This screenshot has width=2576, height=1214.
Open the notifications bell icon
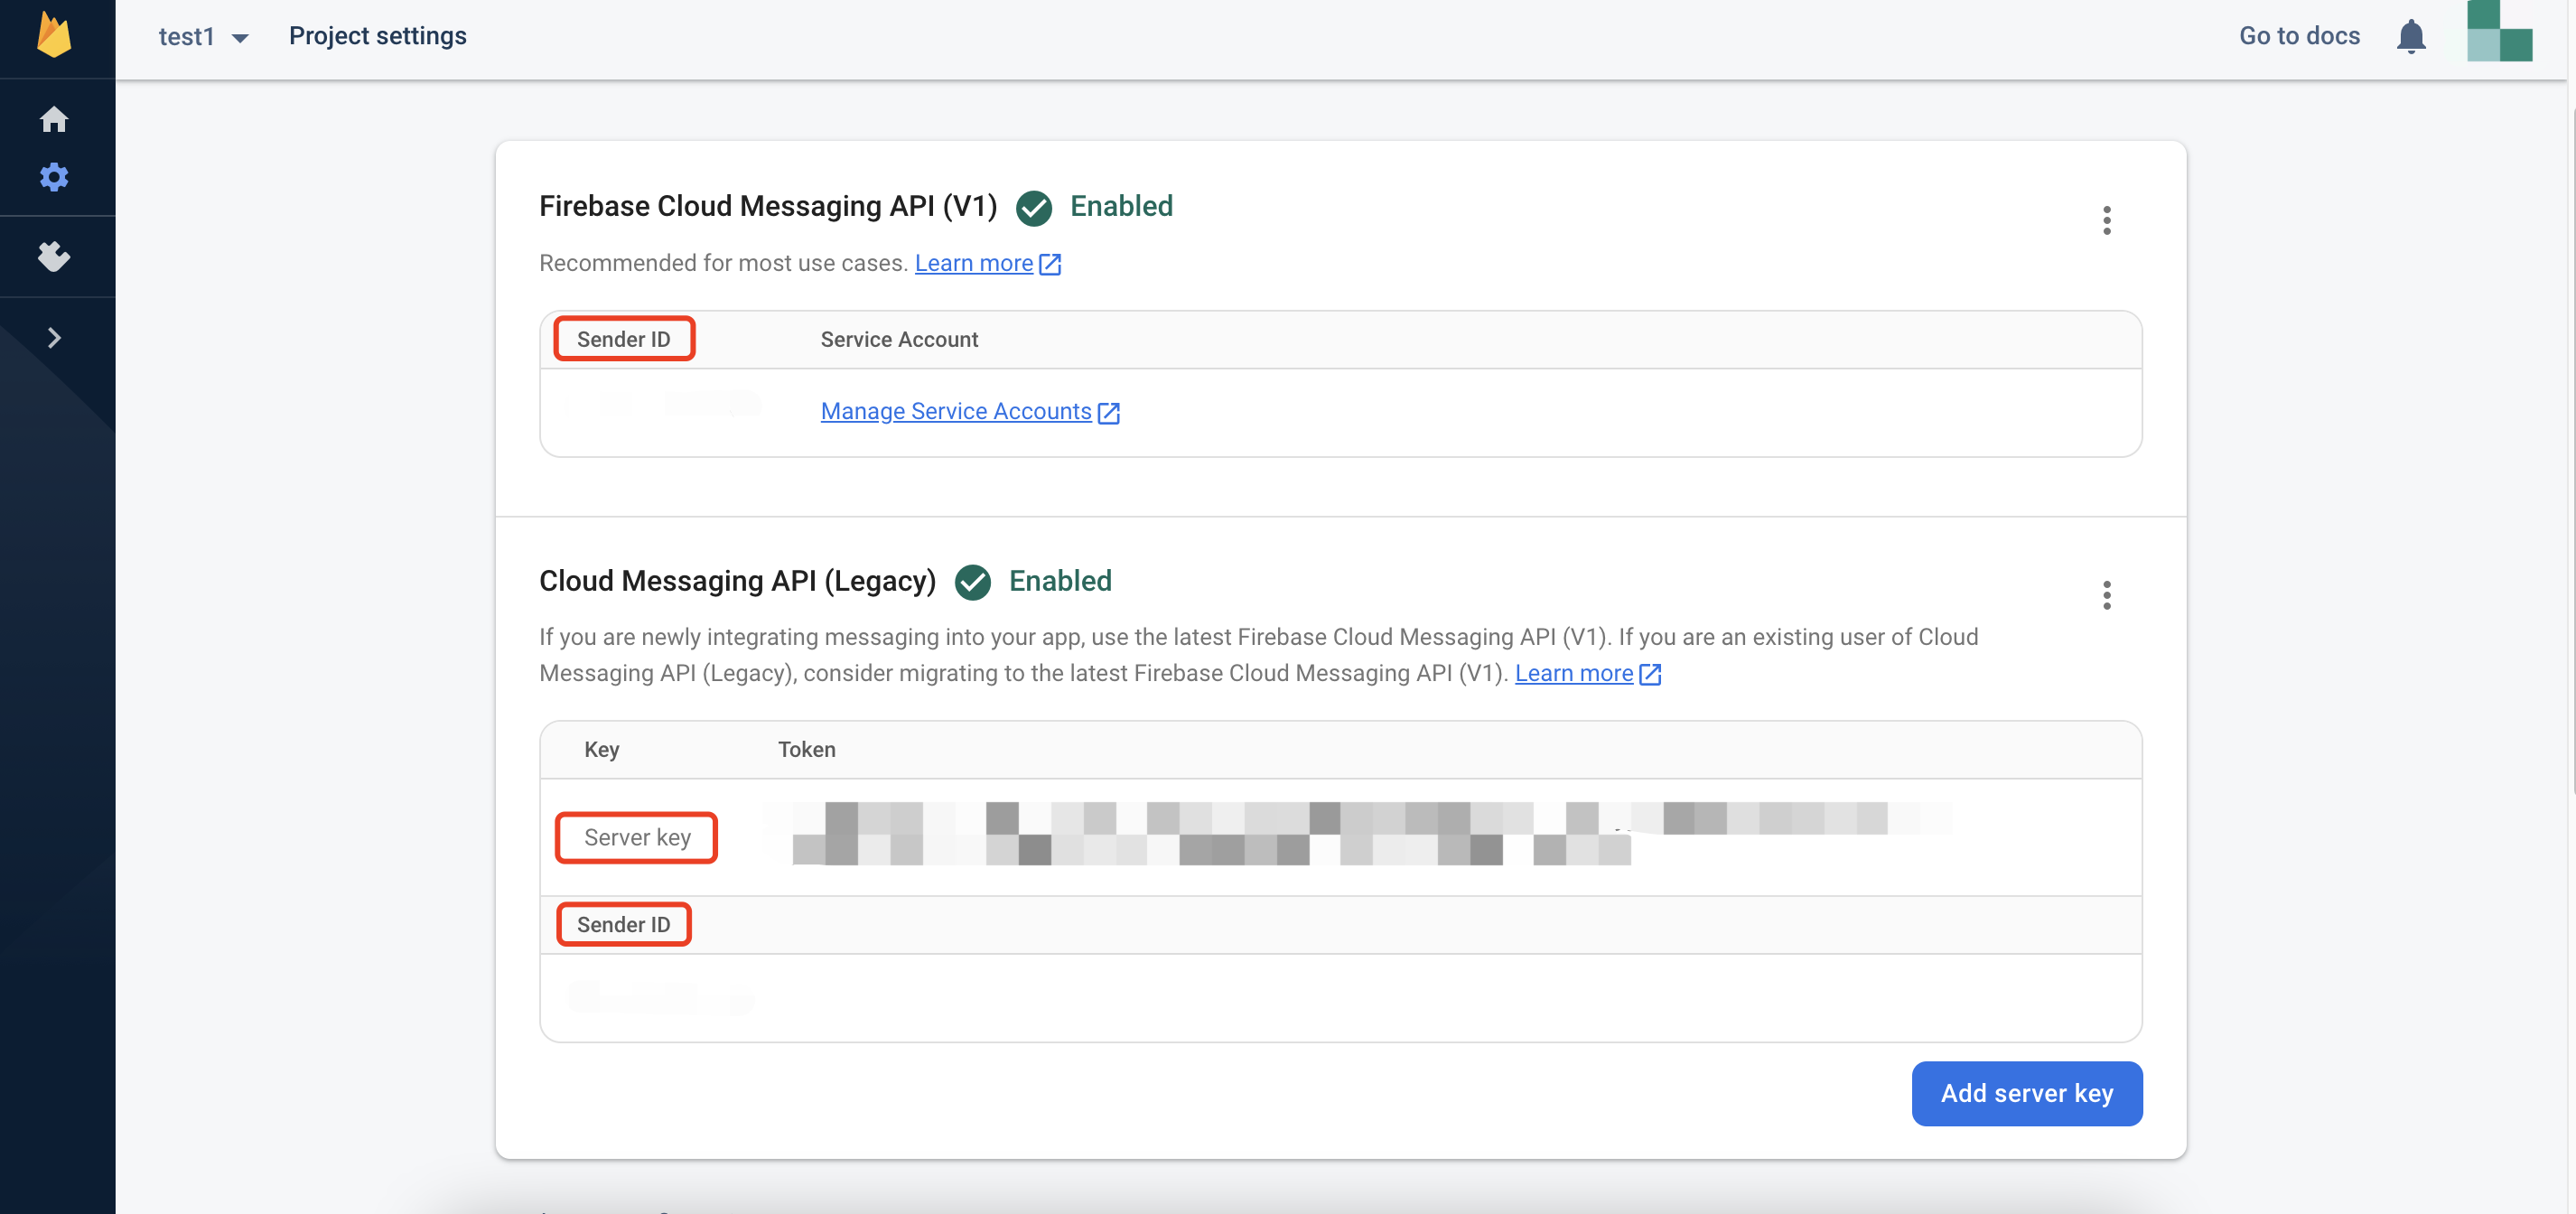click(2411, 37)
